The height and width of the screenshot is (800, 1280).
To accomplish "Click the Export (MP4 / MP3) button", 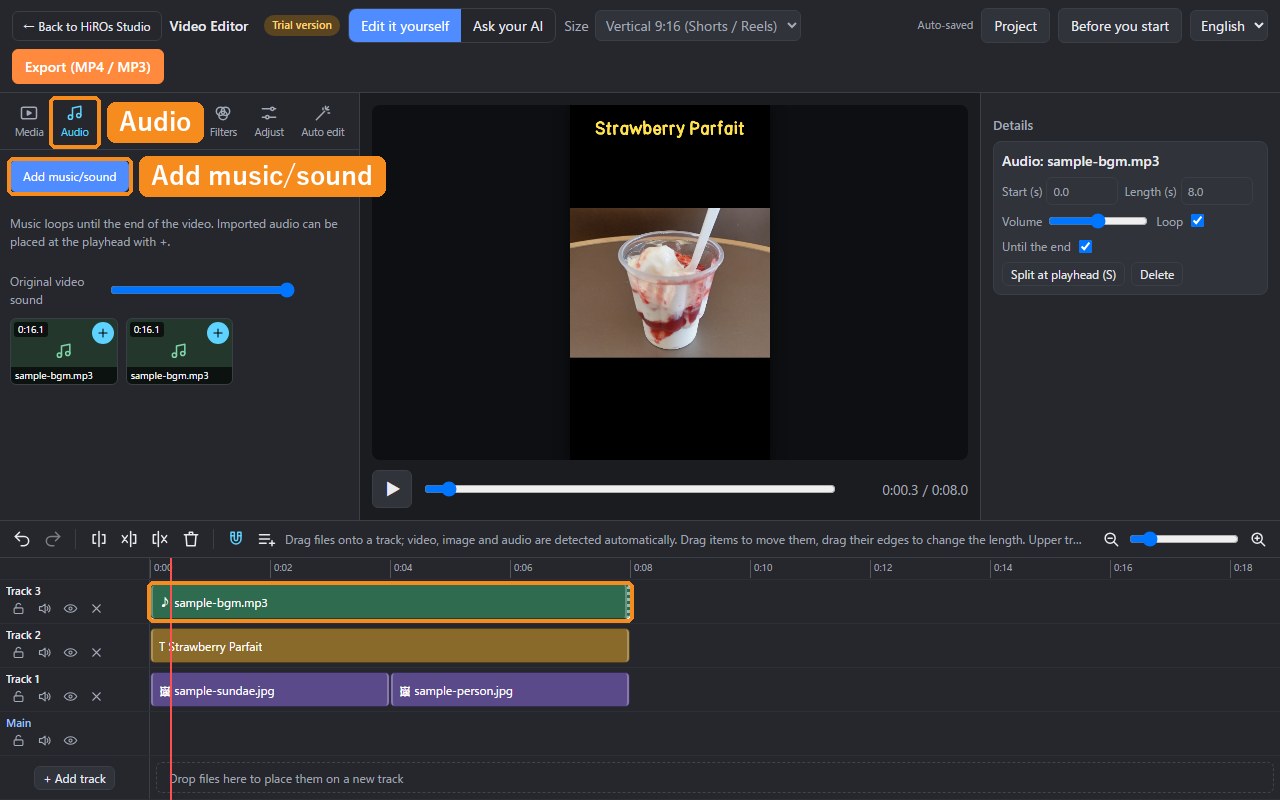I will point(88,67).
